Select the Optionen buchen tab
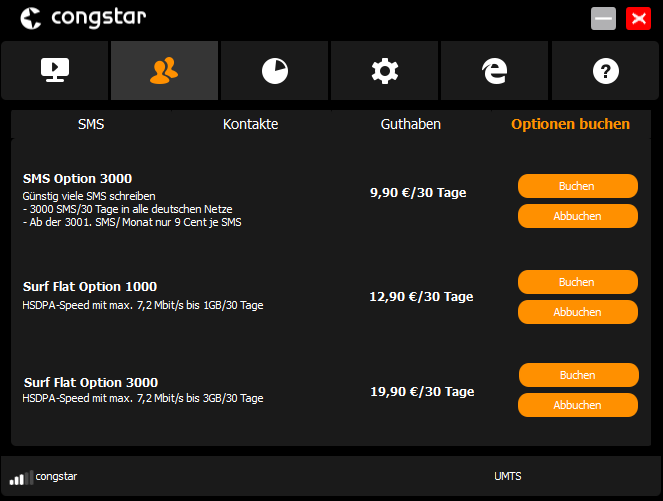Screen dimensions: 663x501 (570, 124)
